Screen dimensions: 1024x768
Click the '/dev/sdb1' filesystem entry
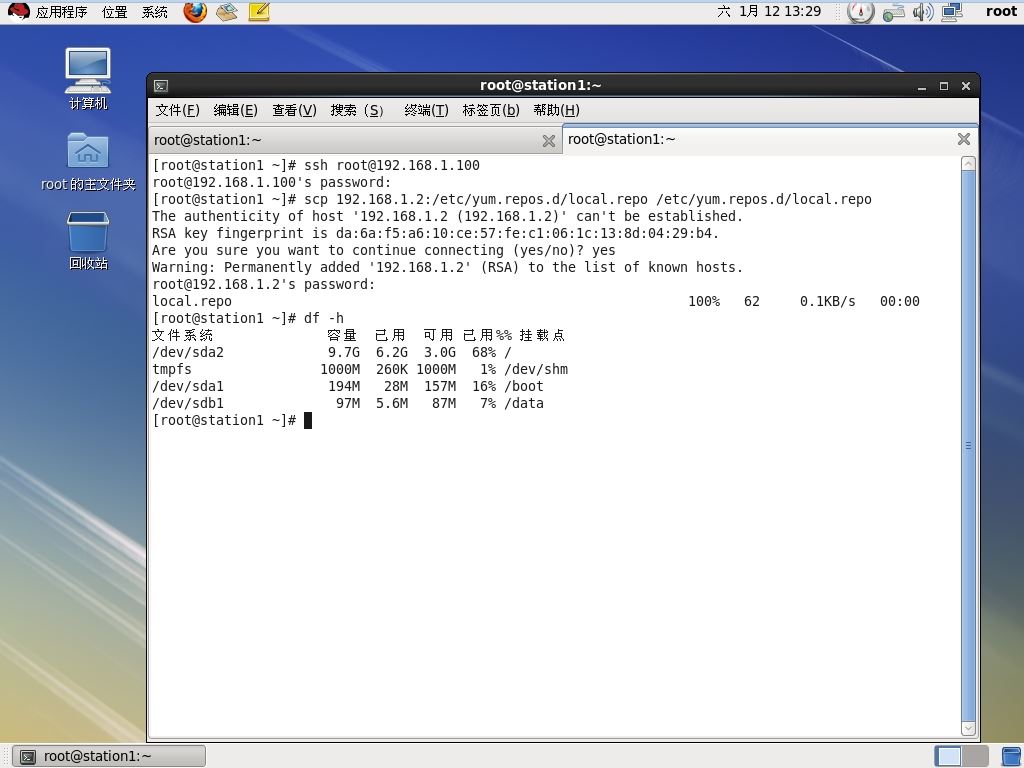(x=188, y=404)
